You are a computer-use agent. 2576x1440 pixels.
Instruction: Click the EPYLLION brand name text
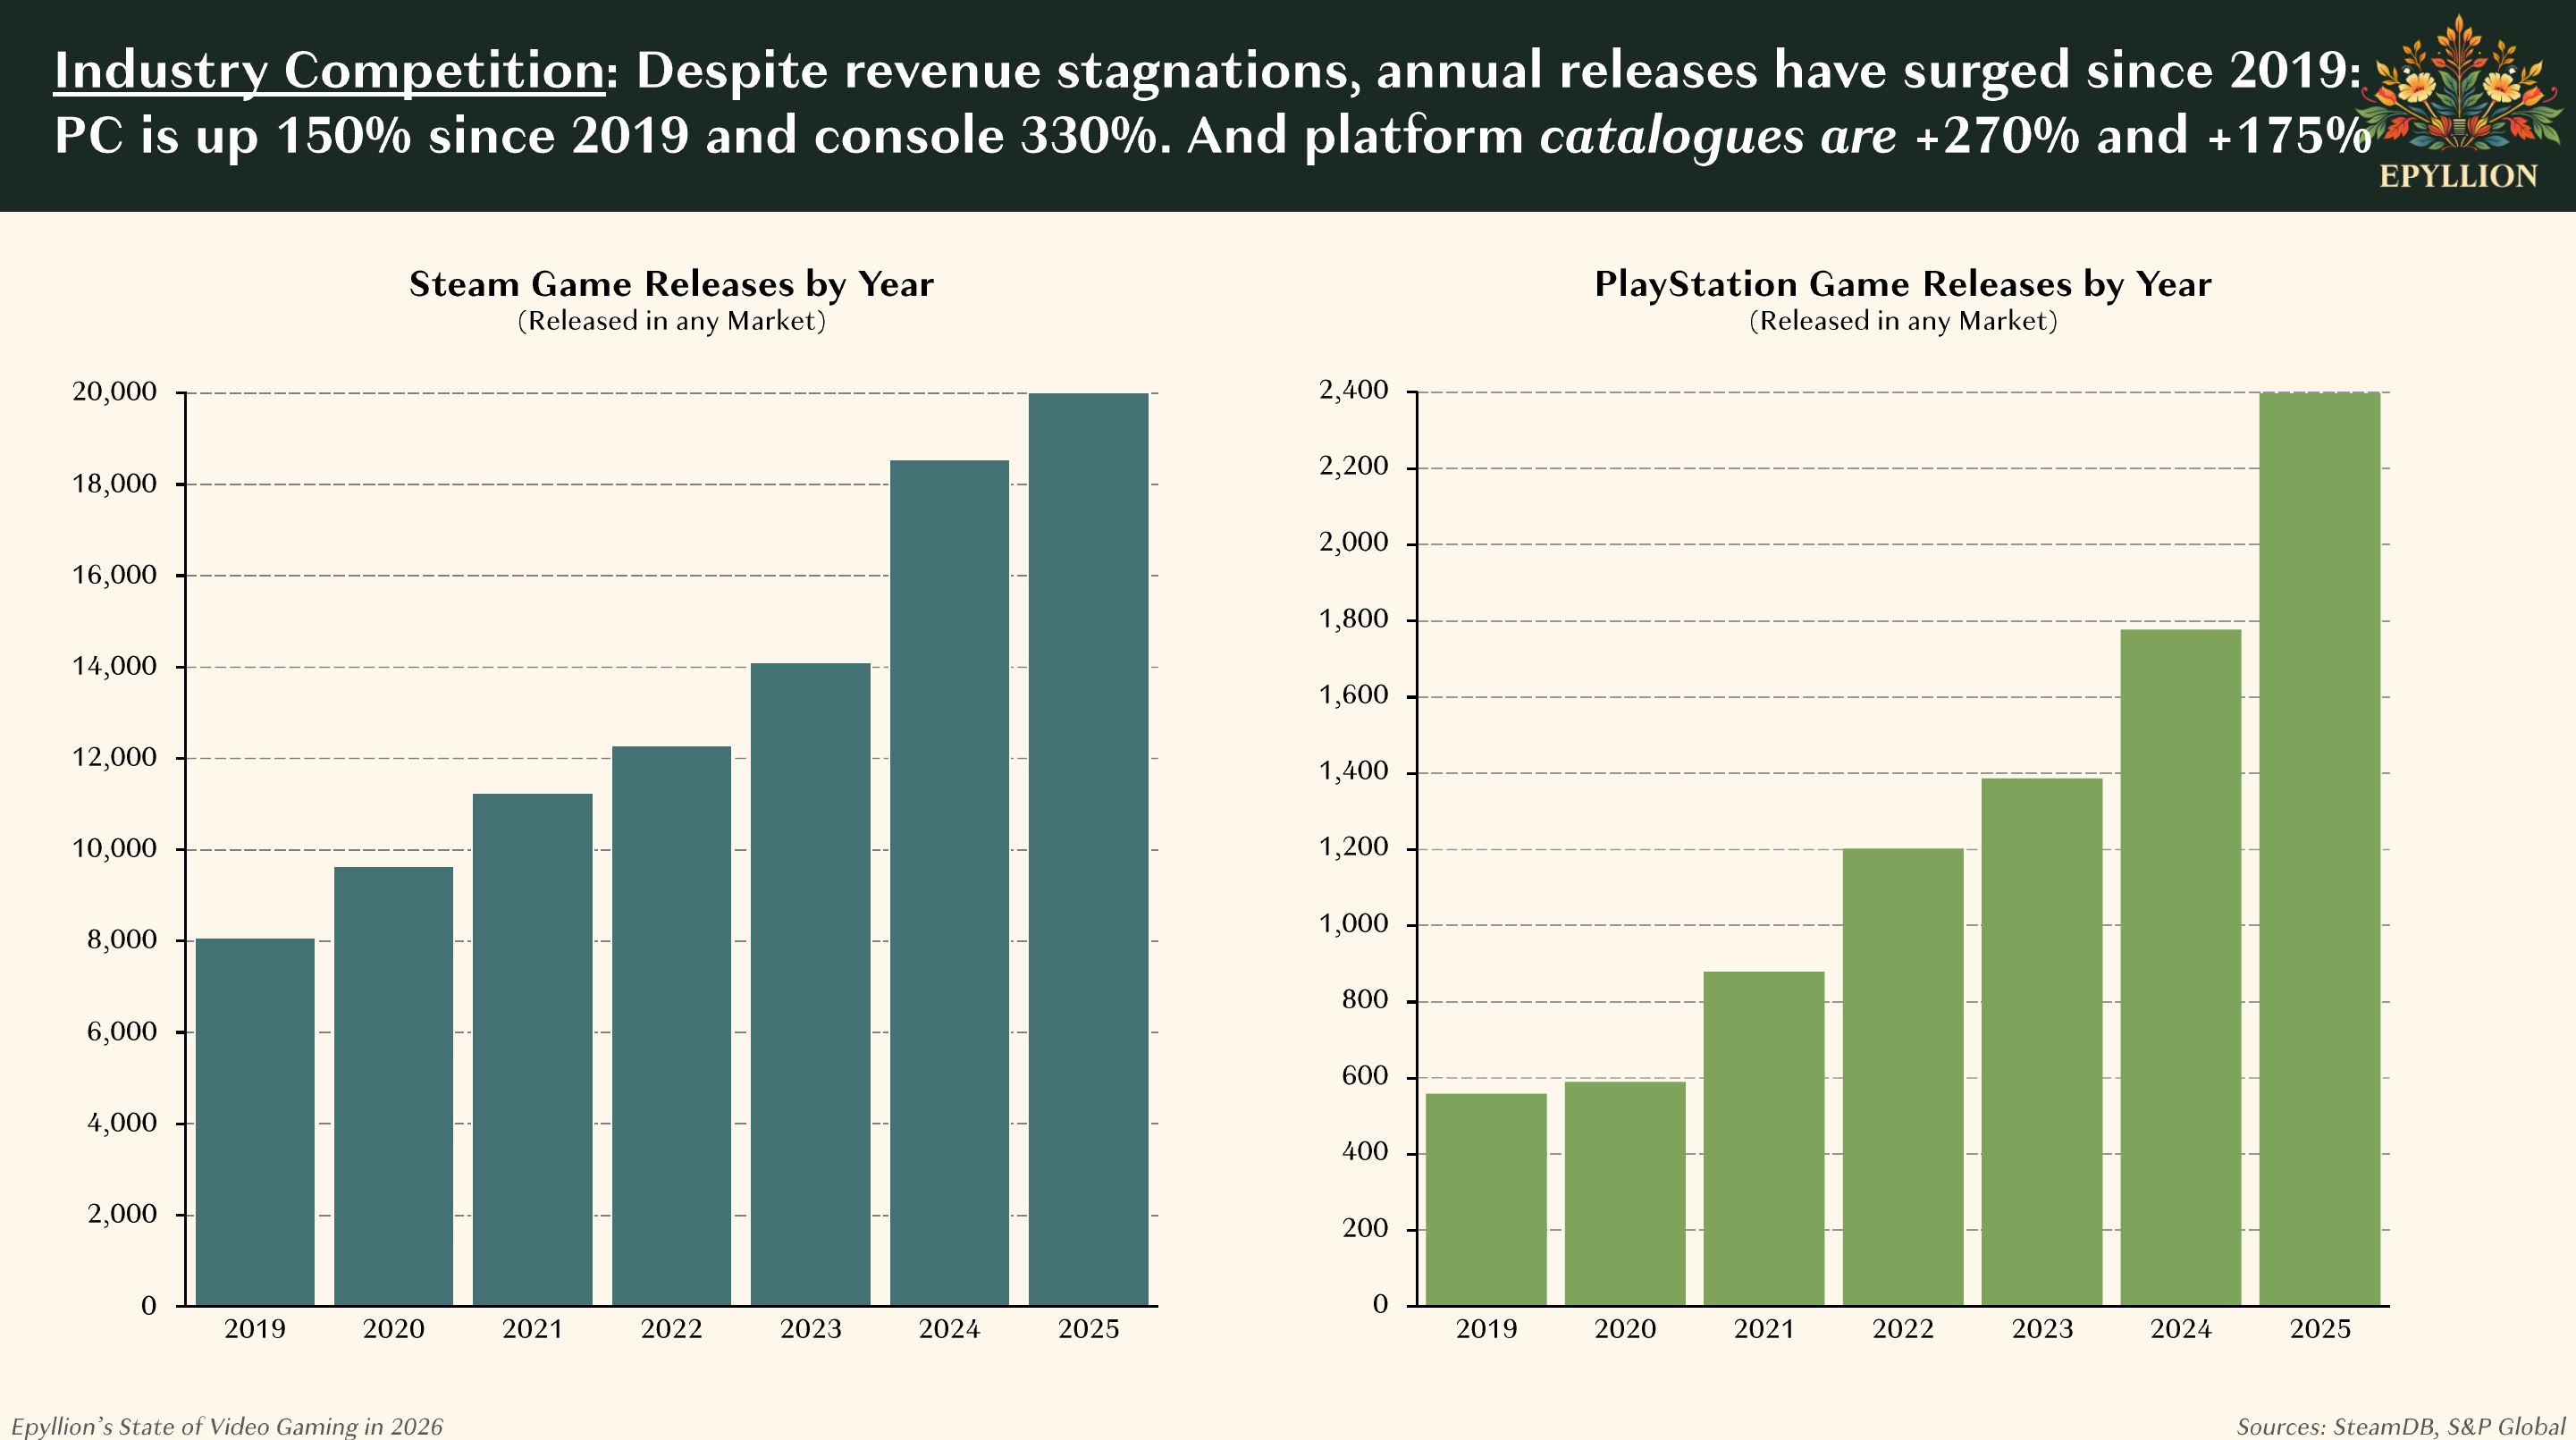(x=2457, y=177)
